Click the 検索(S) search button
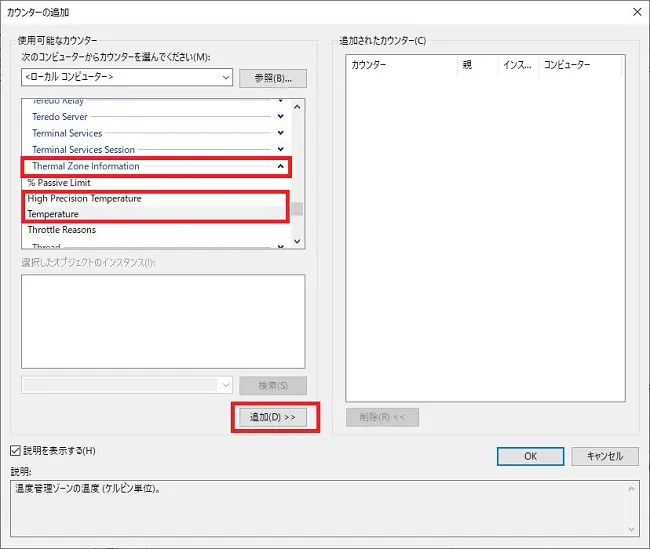Viewport: 650px width, 549px height. pos(273,386)
